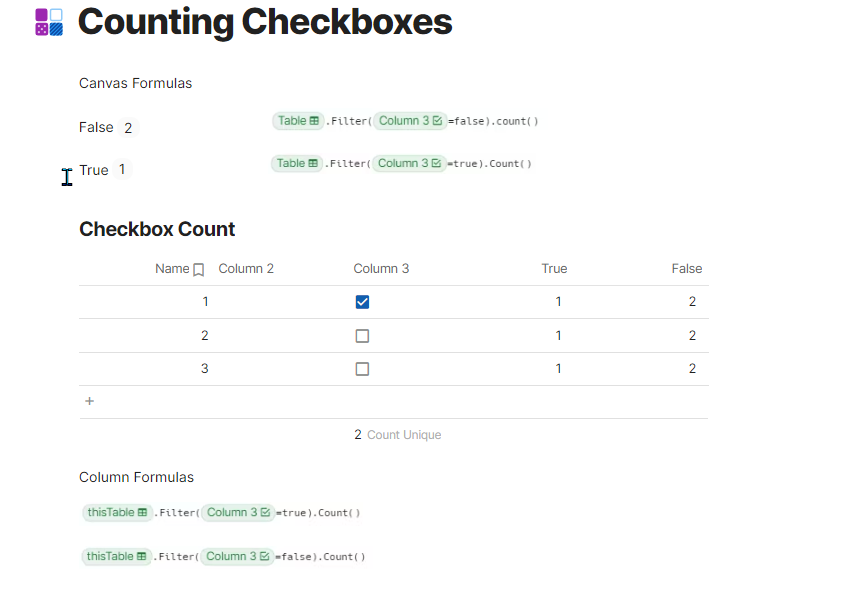Select Table chip in the canvas =false formula

[298, 121]
